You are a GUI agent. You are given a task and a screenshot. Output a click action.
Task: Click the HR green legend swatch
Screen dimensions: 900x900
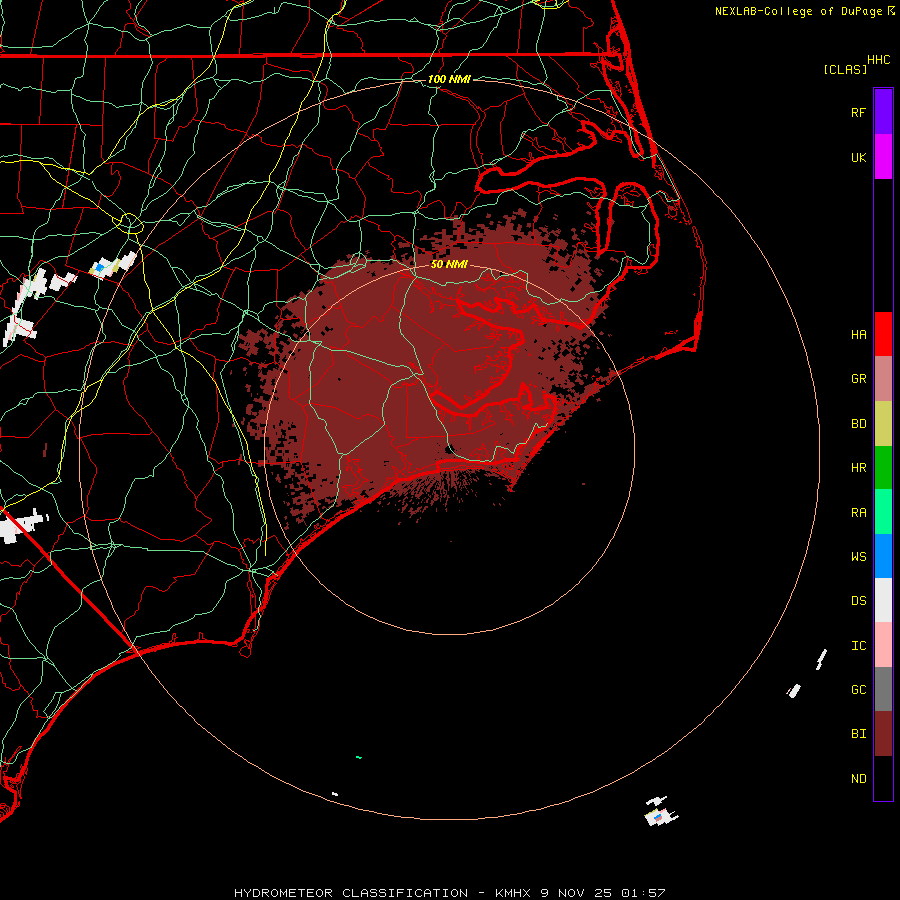pyautogui.click(x=883, y=468)
